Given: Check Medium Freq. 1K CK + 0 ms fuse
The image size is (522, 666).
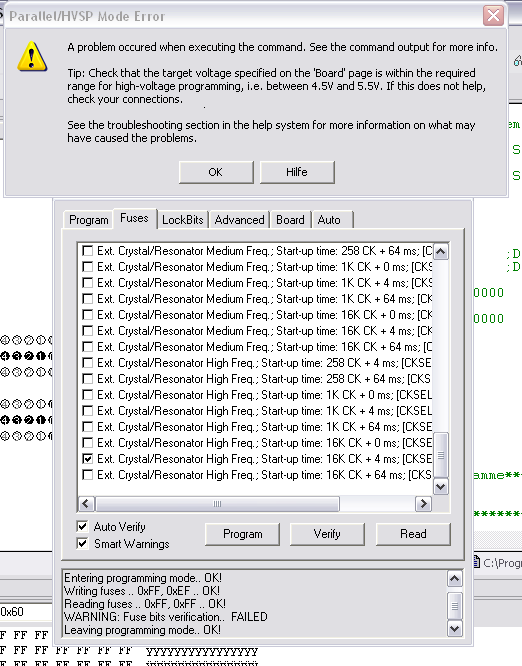Looking at the screenshot, I should tap(87, 267).
